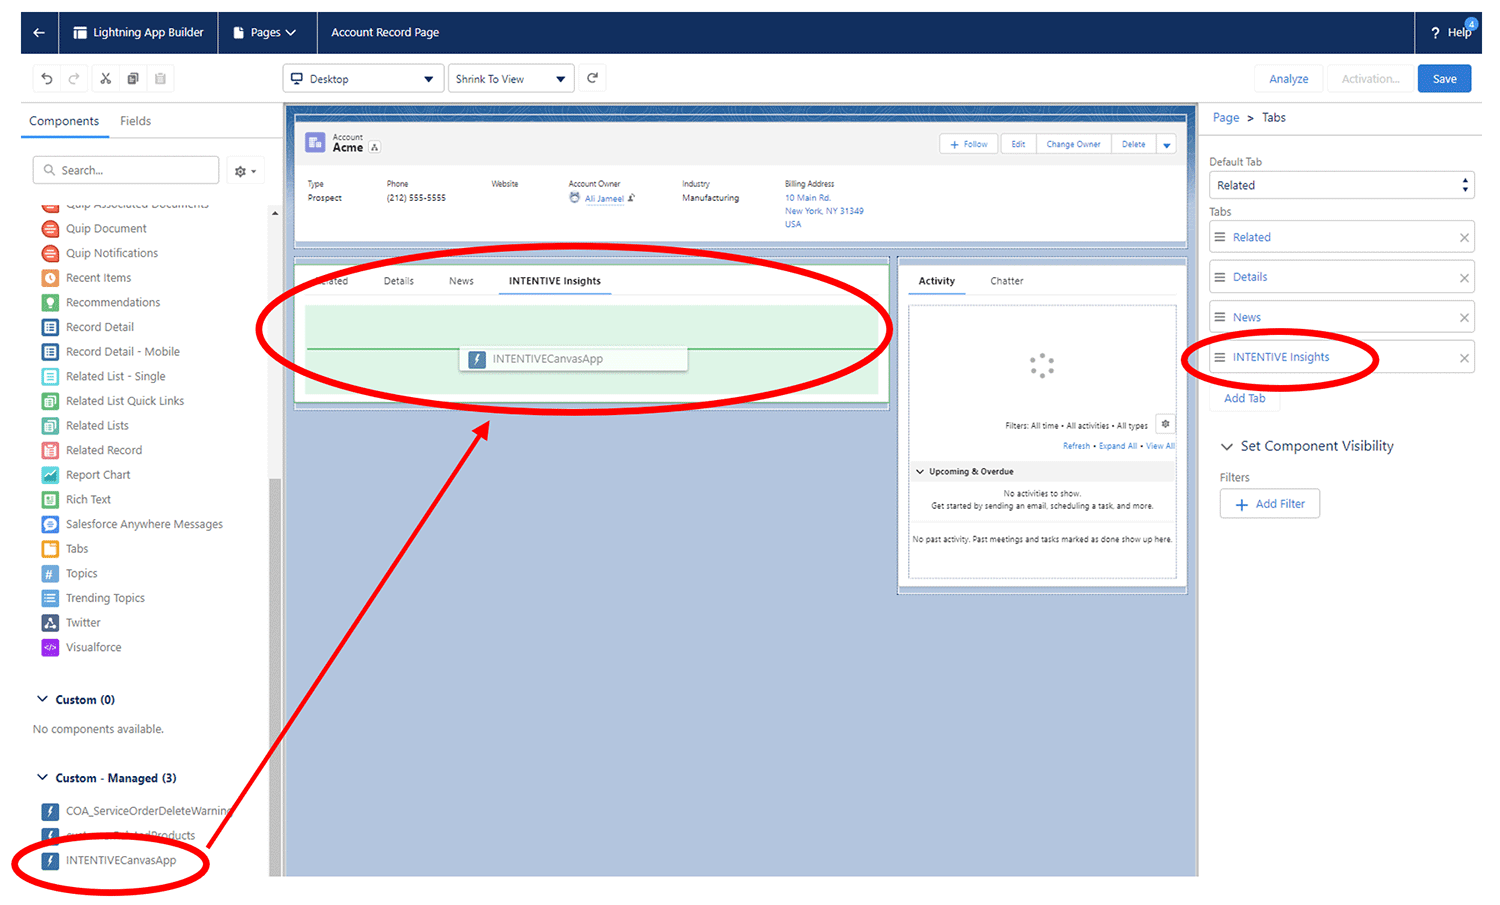
Task: Click the Details tab row in properties
Action: pyautogui.click(x=1341, y=278)
